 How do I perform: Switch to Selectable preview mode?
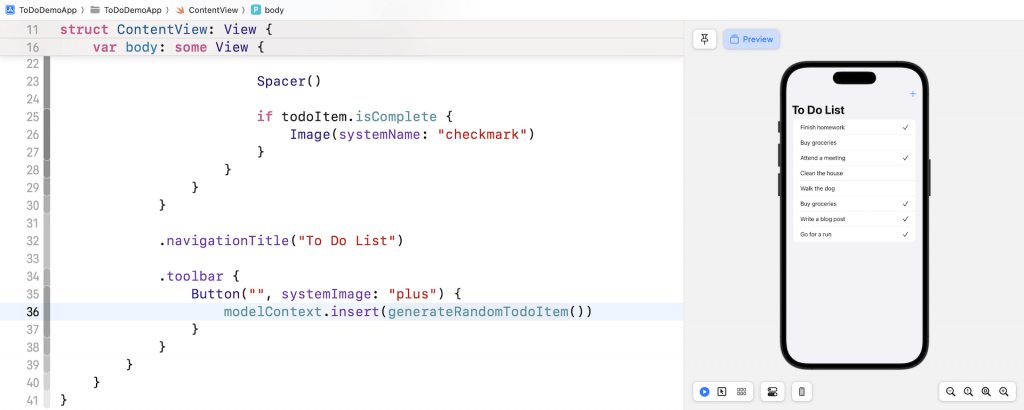[722, 392]
